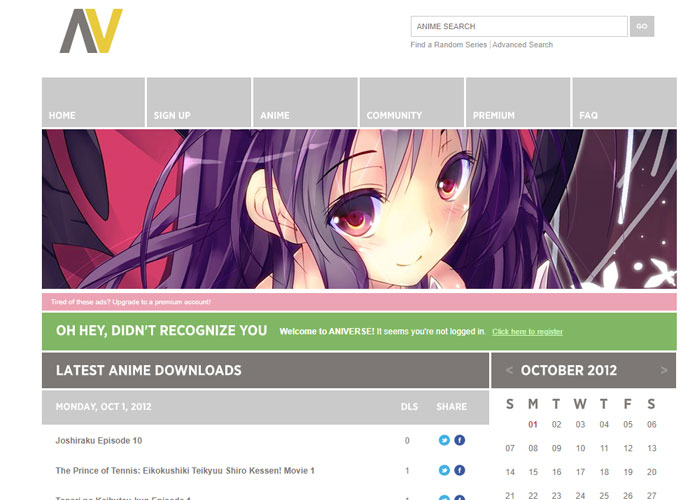Share Prince of Tennis movie on Twitter

(x=444, y=470)
